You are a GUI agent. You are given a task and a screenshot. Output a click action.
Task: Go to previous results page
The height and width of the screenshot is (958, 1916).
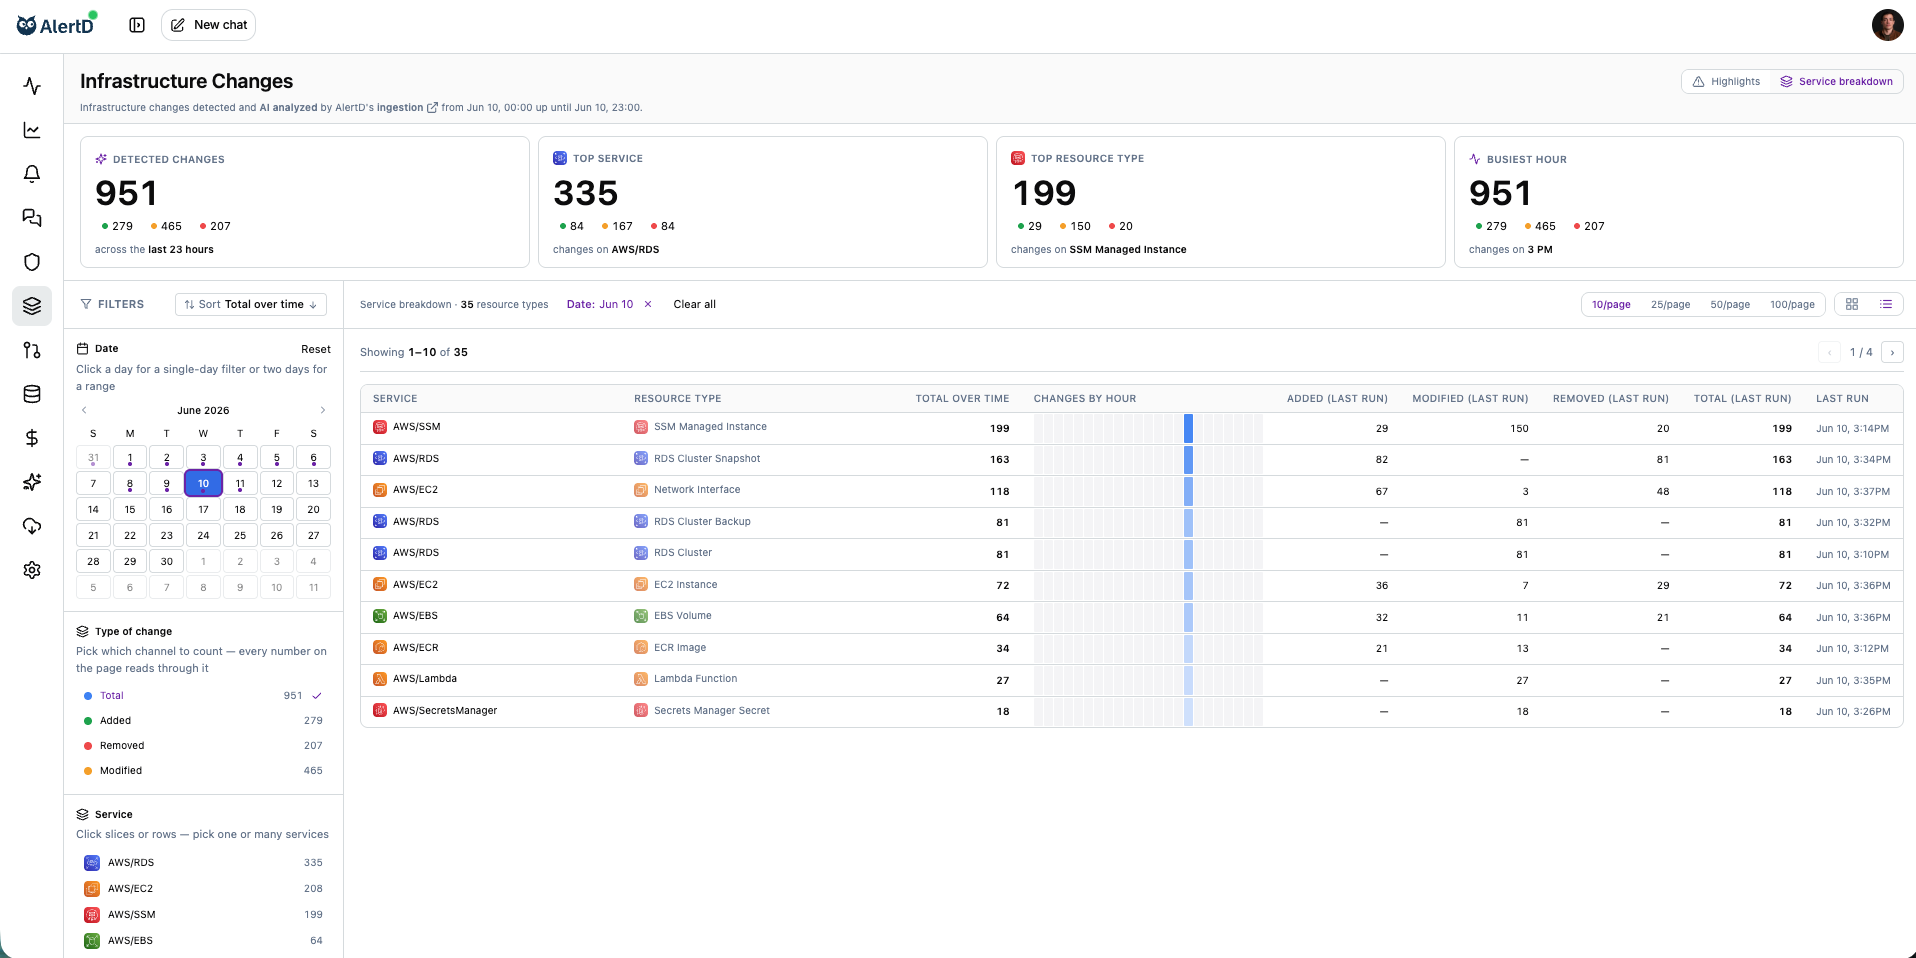click(x=1830, y=352)
